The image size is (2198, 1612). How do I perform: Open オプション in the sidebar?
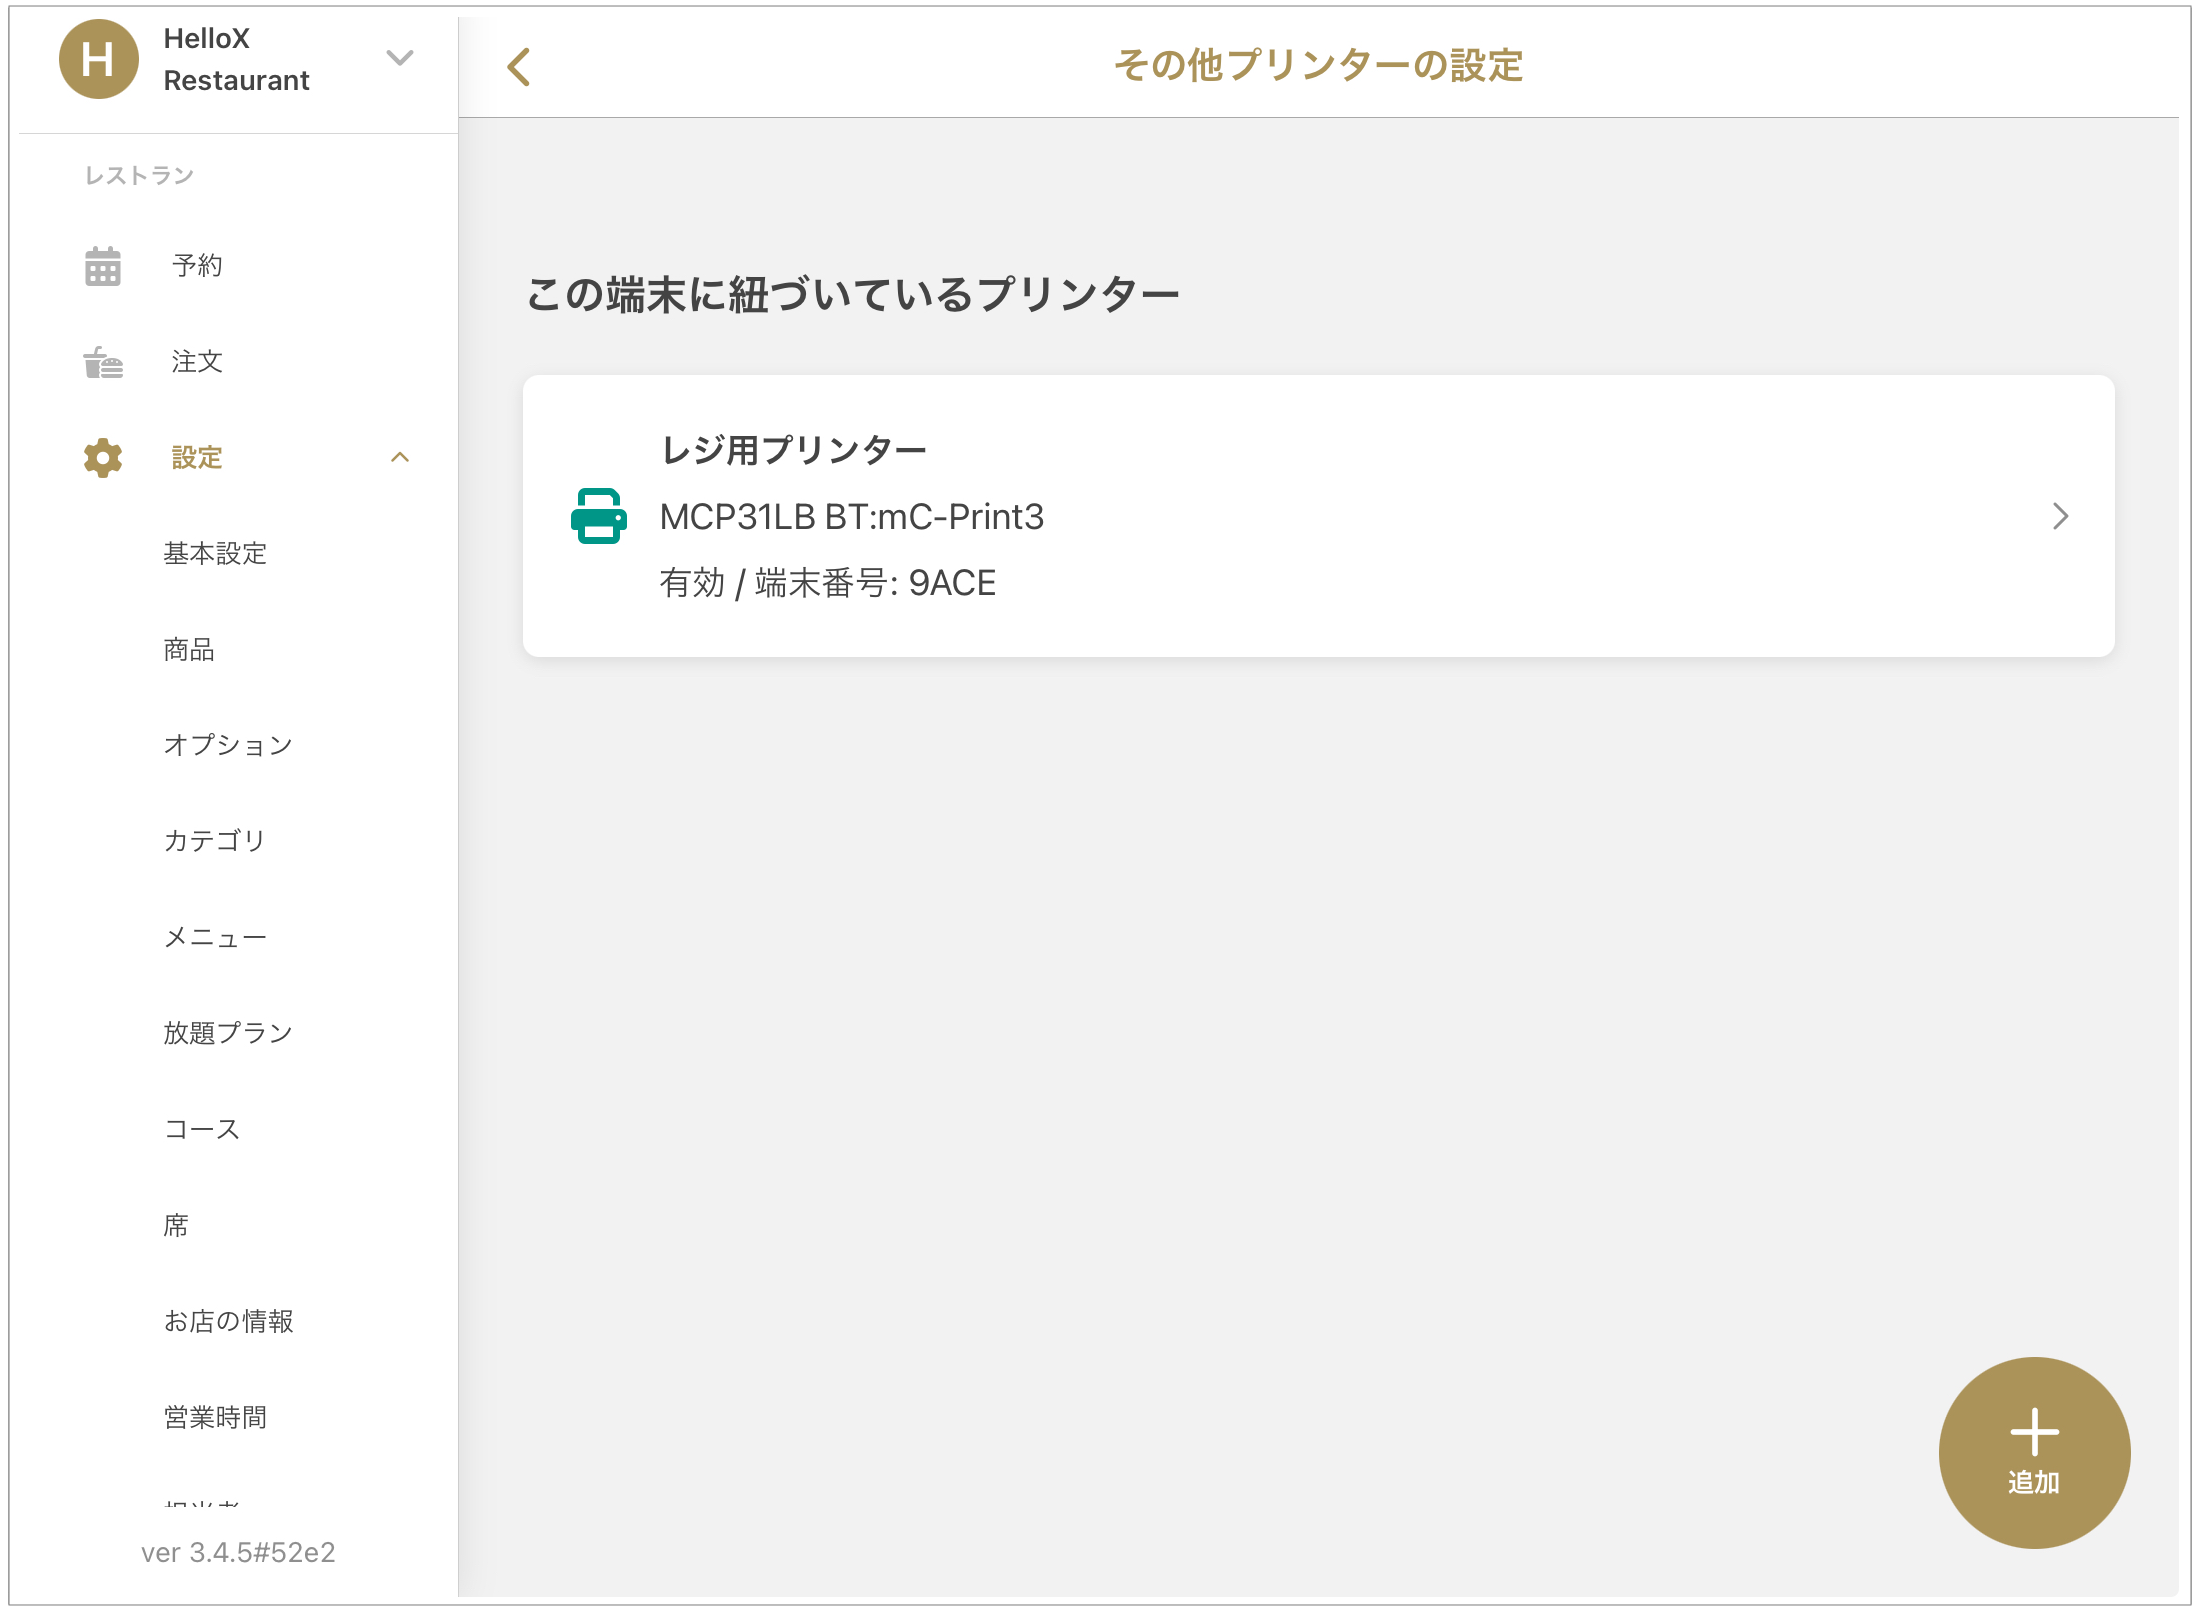pyautogui.click(x=228, y=745)
